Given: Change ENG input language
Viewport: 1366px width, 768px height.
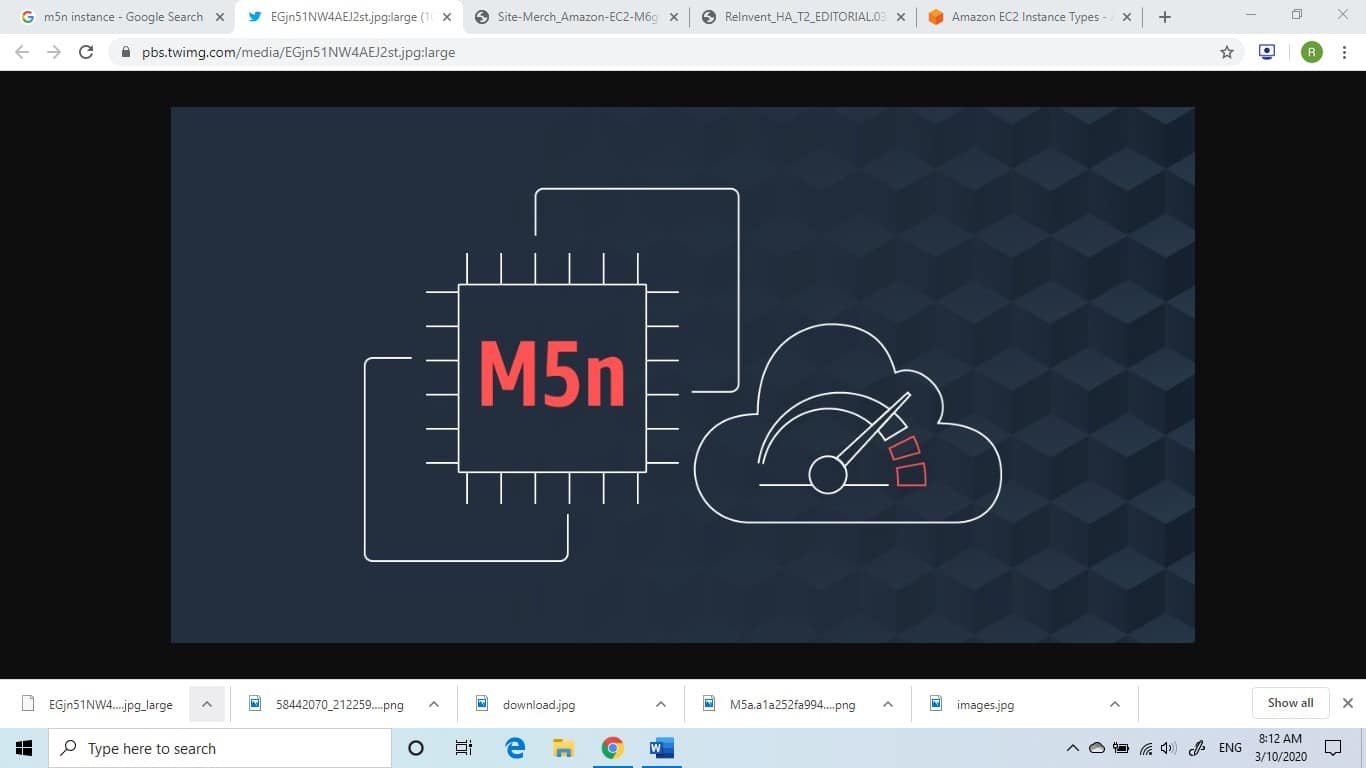Looking at the screenshot, I should point(1231,748).
